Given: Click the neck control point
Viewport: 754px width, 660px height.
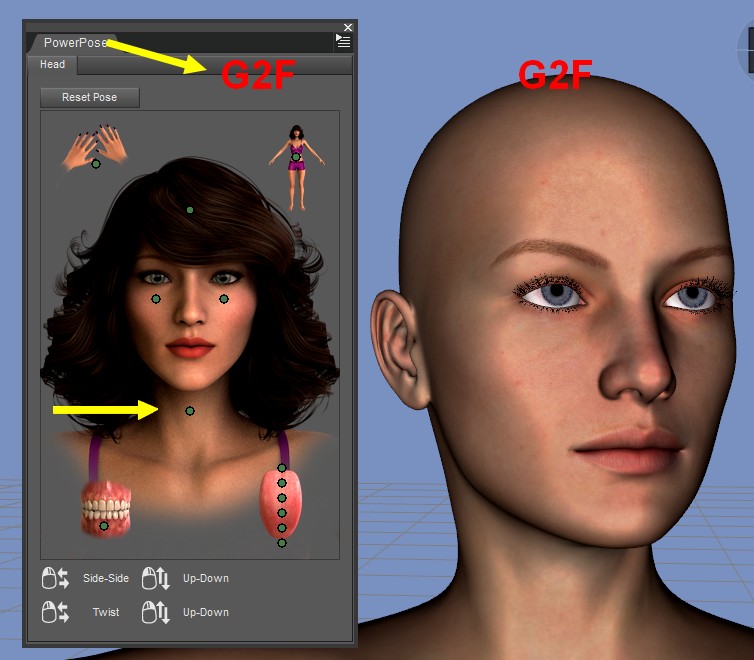Looking at the screenshot, I should click(190, 411).
